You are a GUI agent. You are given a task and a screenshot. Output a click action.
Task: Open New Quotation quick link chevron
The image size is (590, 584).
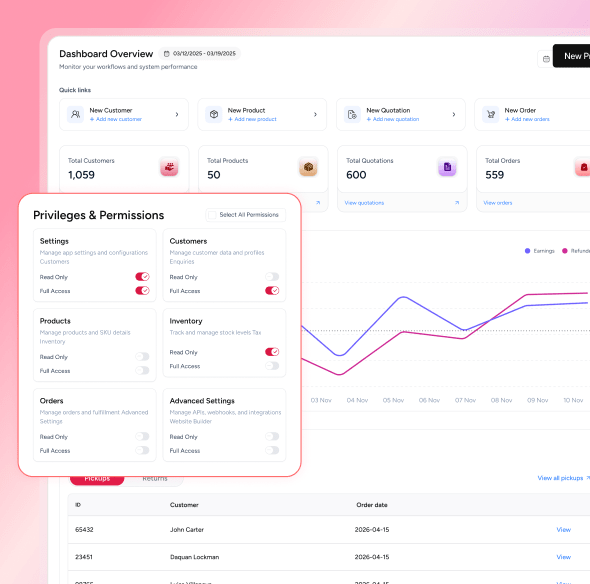click(454, 114)
